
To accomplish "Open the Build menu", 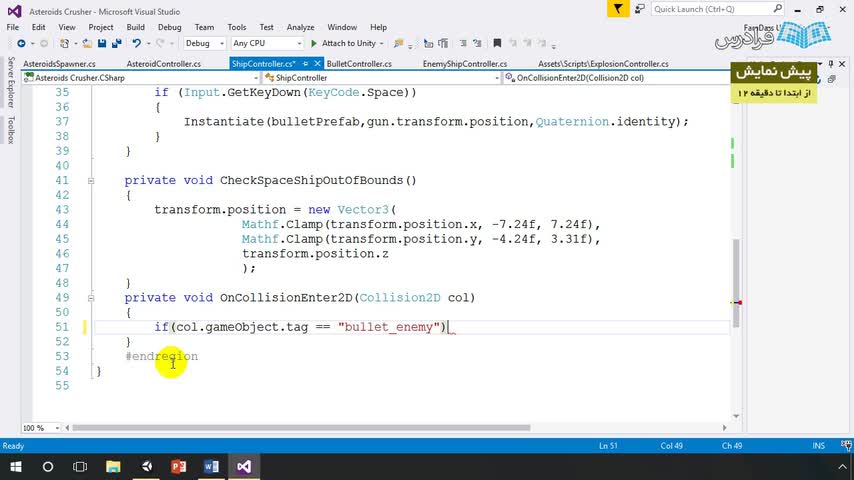I will [136, 27].
